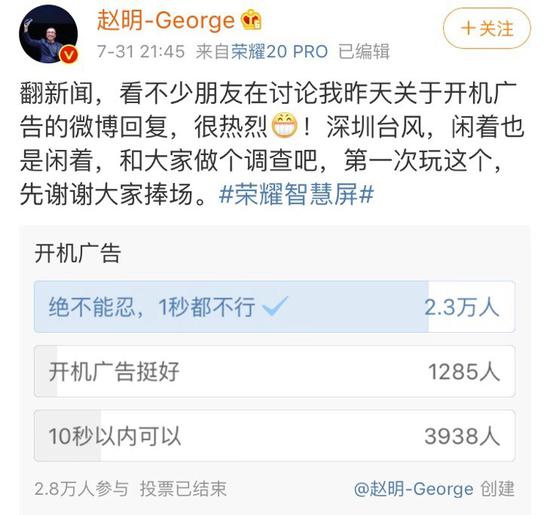Click the 已编辑 edited label
The height and width of the screenshot is (515, 550).
coord(363,52)
